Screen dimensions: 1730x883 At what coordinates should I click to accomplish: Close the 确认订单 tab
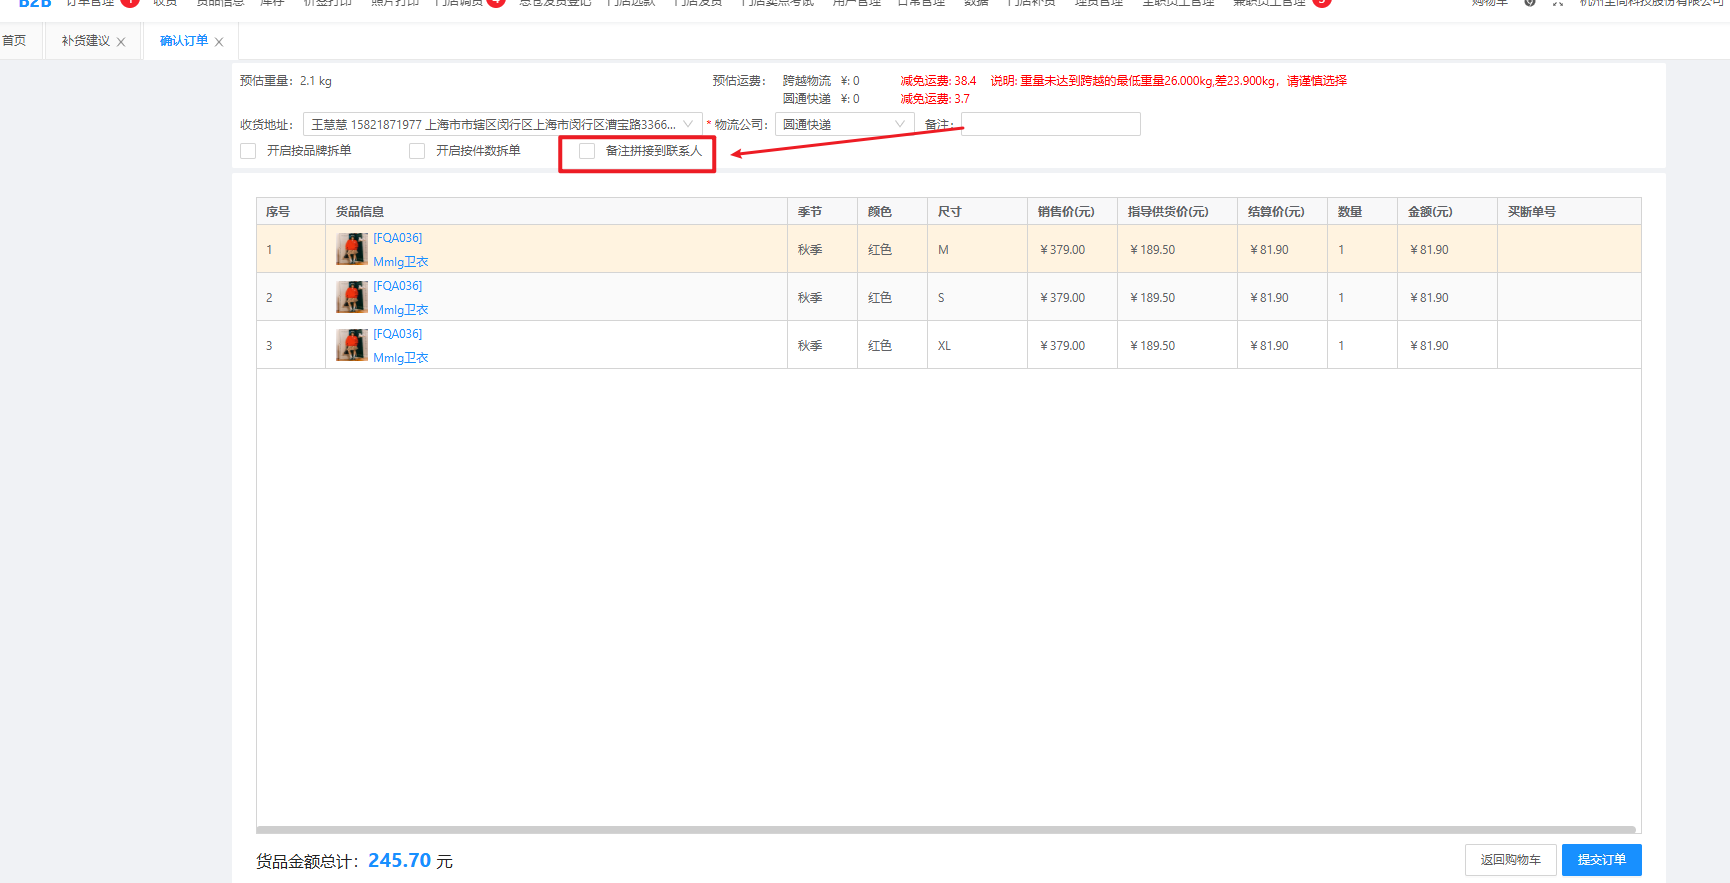click(219, 42)
